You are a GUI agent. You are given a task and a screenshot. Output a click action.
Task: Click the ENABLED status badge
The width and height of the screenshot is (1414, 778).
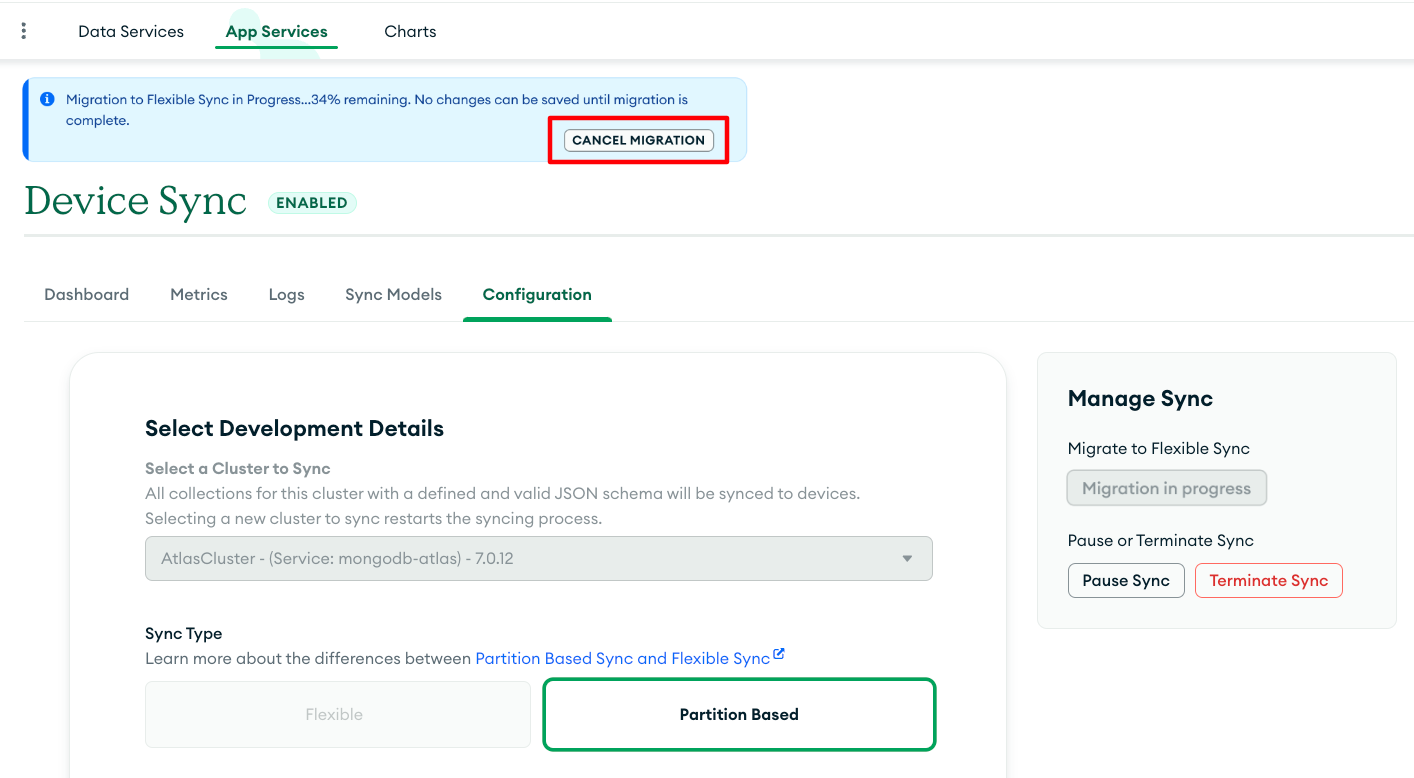pos(312,203)
